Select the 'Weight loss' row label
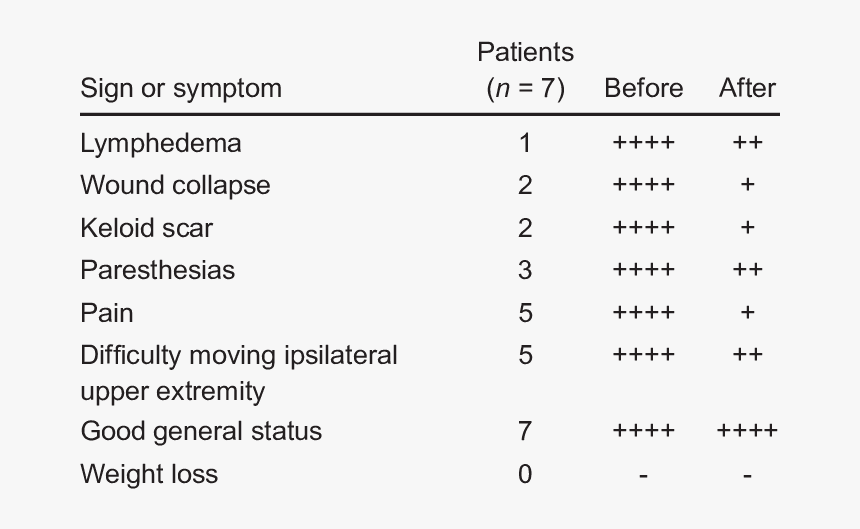This screenshot has width=860, height=529. tap(149, 474)
